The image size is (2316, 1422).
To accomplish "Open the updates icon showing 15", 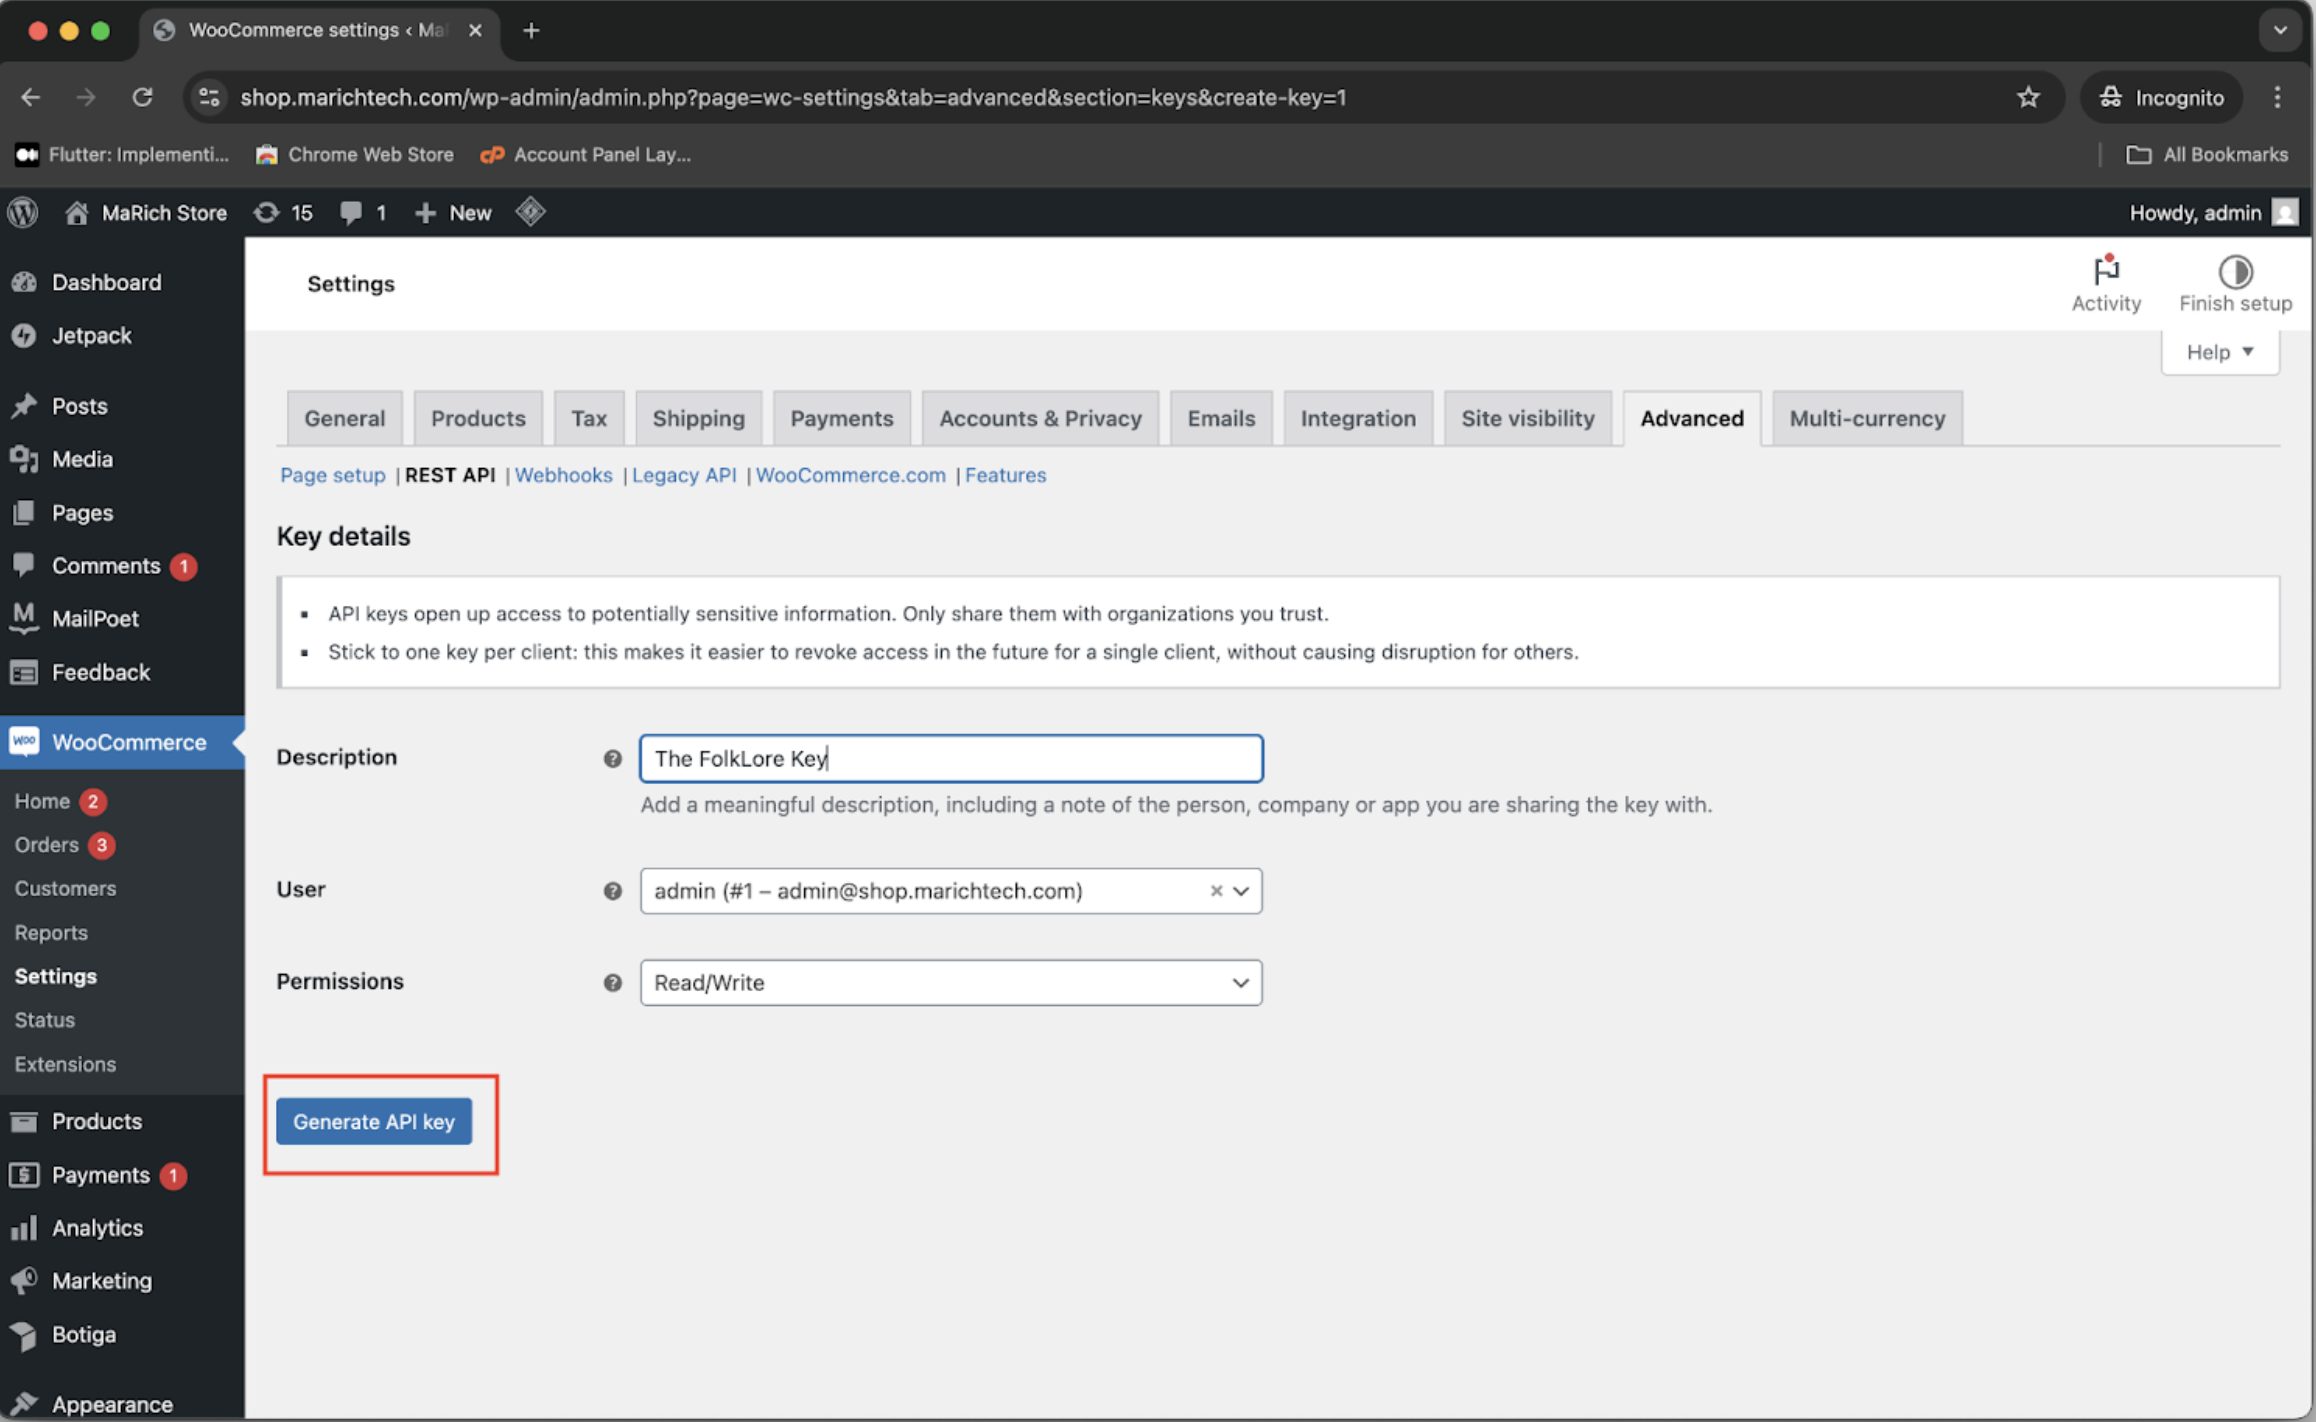I will 267,212.
